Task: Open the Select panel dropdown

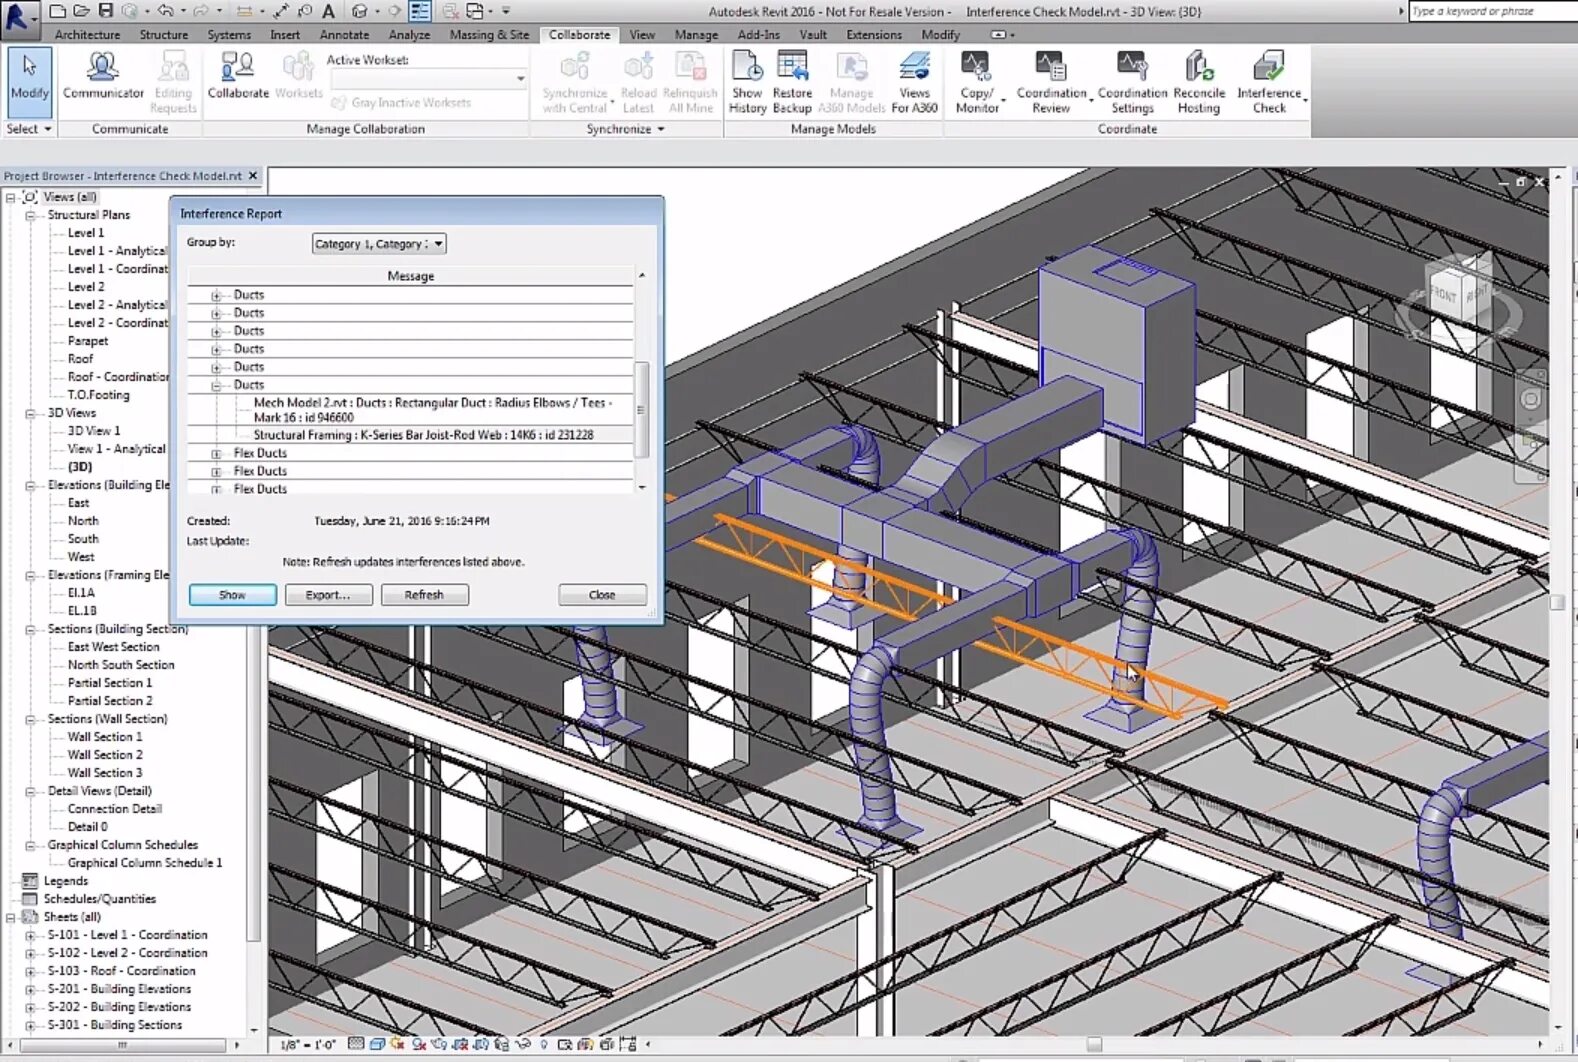Action: coord(29,129)
